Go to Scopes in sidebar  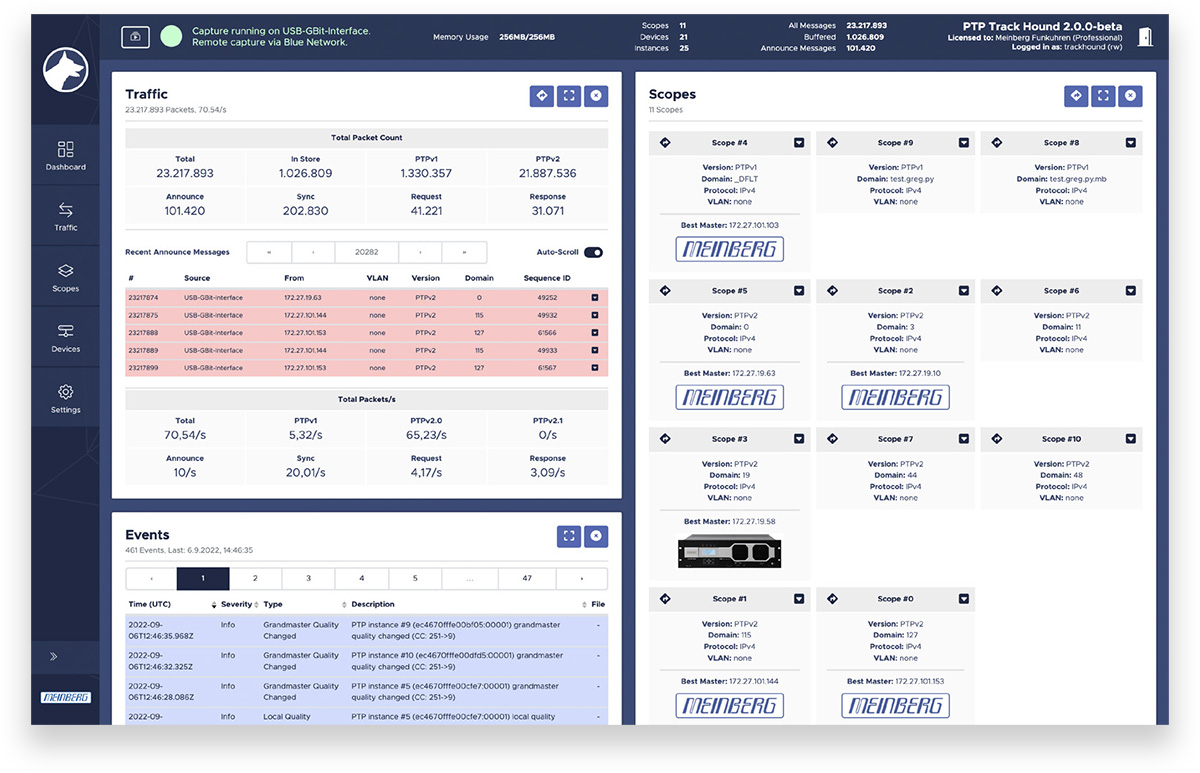65,277
